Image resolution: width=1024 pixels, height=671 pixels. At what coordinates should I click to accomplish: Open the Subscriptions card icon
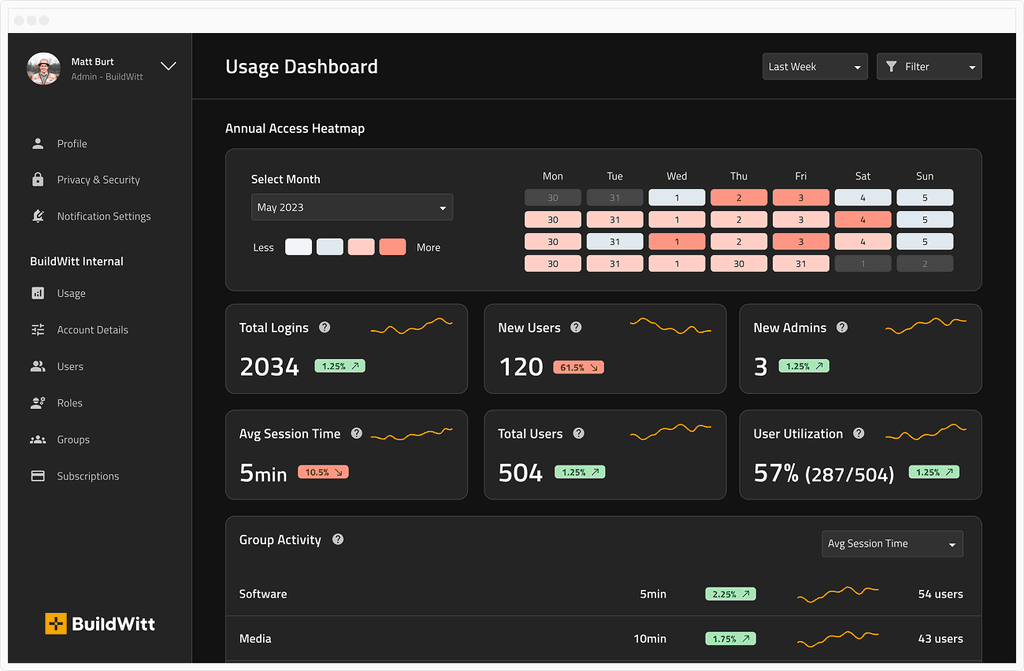[x=38, y=476]
